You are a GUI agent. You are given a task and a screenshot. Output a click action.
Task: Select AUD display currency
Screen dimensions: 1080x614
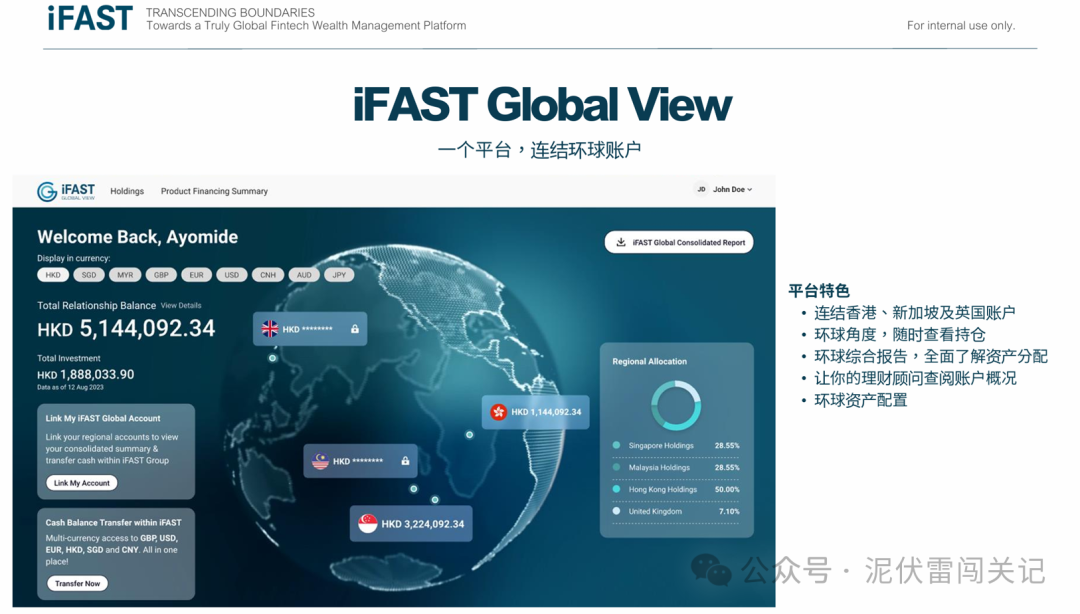304,275
